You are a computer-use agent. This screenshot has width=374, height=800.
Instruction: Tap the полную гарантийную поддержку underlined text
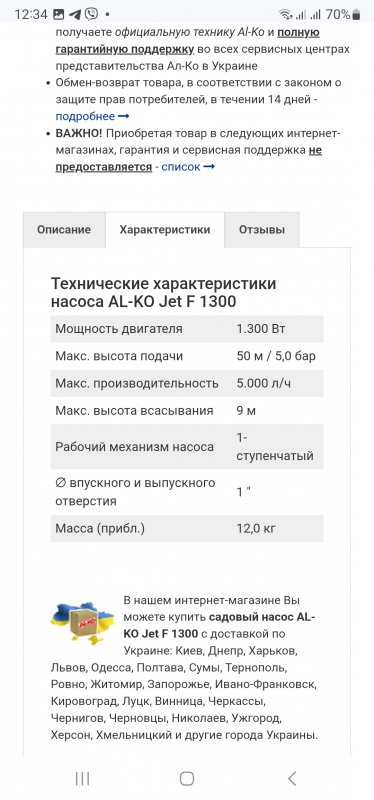click(x=188, y=41)
